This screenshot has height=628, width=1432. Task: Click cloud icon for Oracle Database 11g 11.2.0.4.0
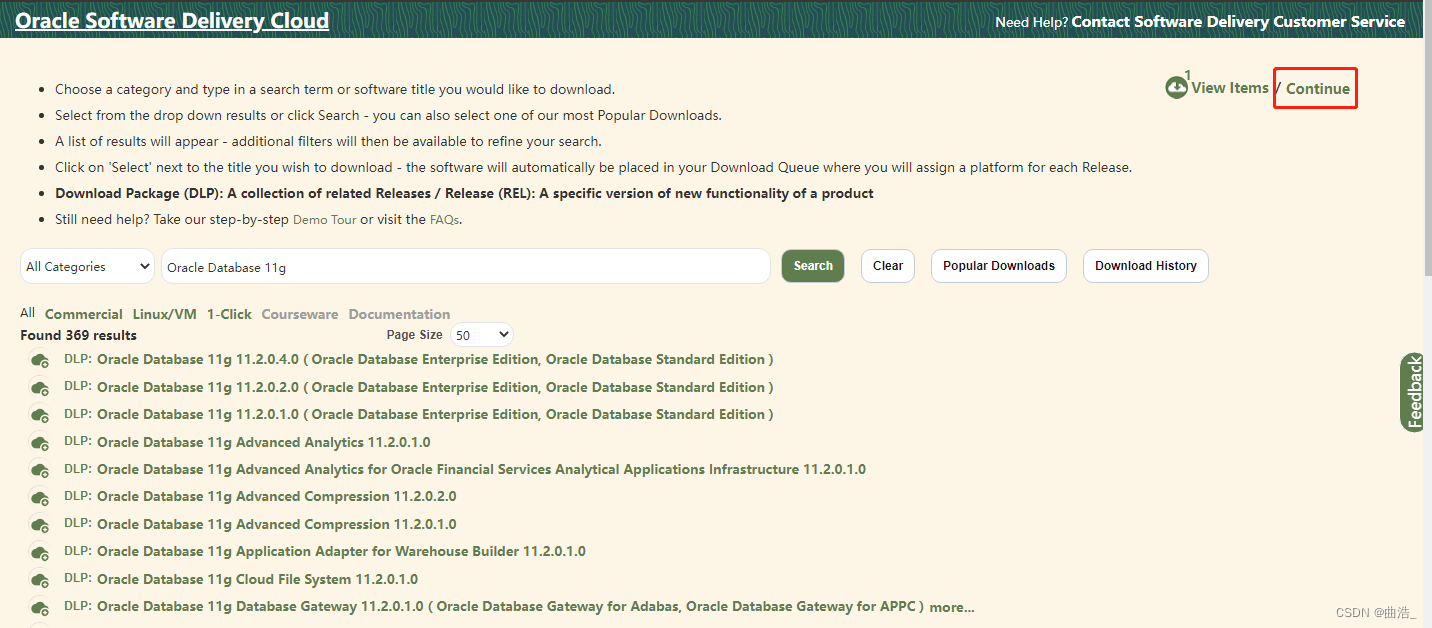tap(40, 360)
